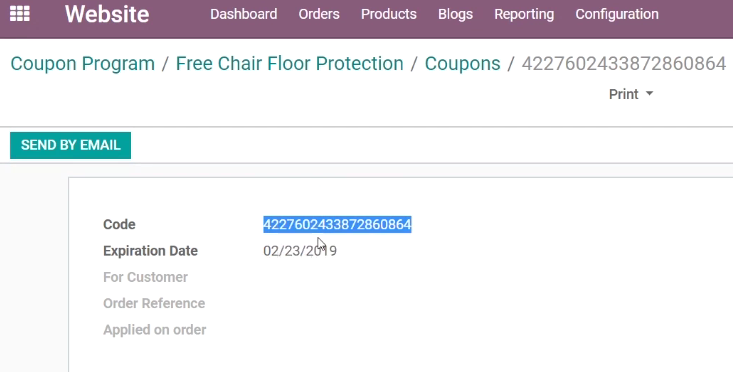Click the Print dropdown caret arrow
This screenshot has height=372, width=733.
point(649,94)
